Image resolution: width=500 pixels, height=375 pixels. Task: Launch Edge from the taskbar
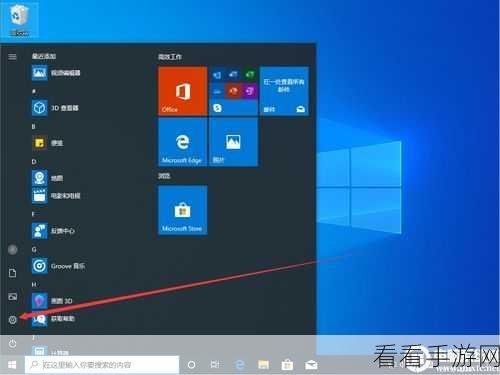click(240, 365)
